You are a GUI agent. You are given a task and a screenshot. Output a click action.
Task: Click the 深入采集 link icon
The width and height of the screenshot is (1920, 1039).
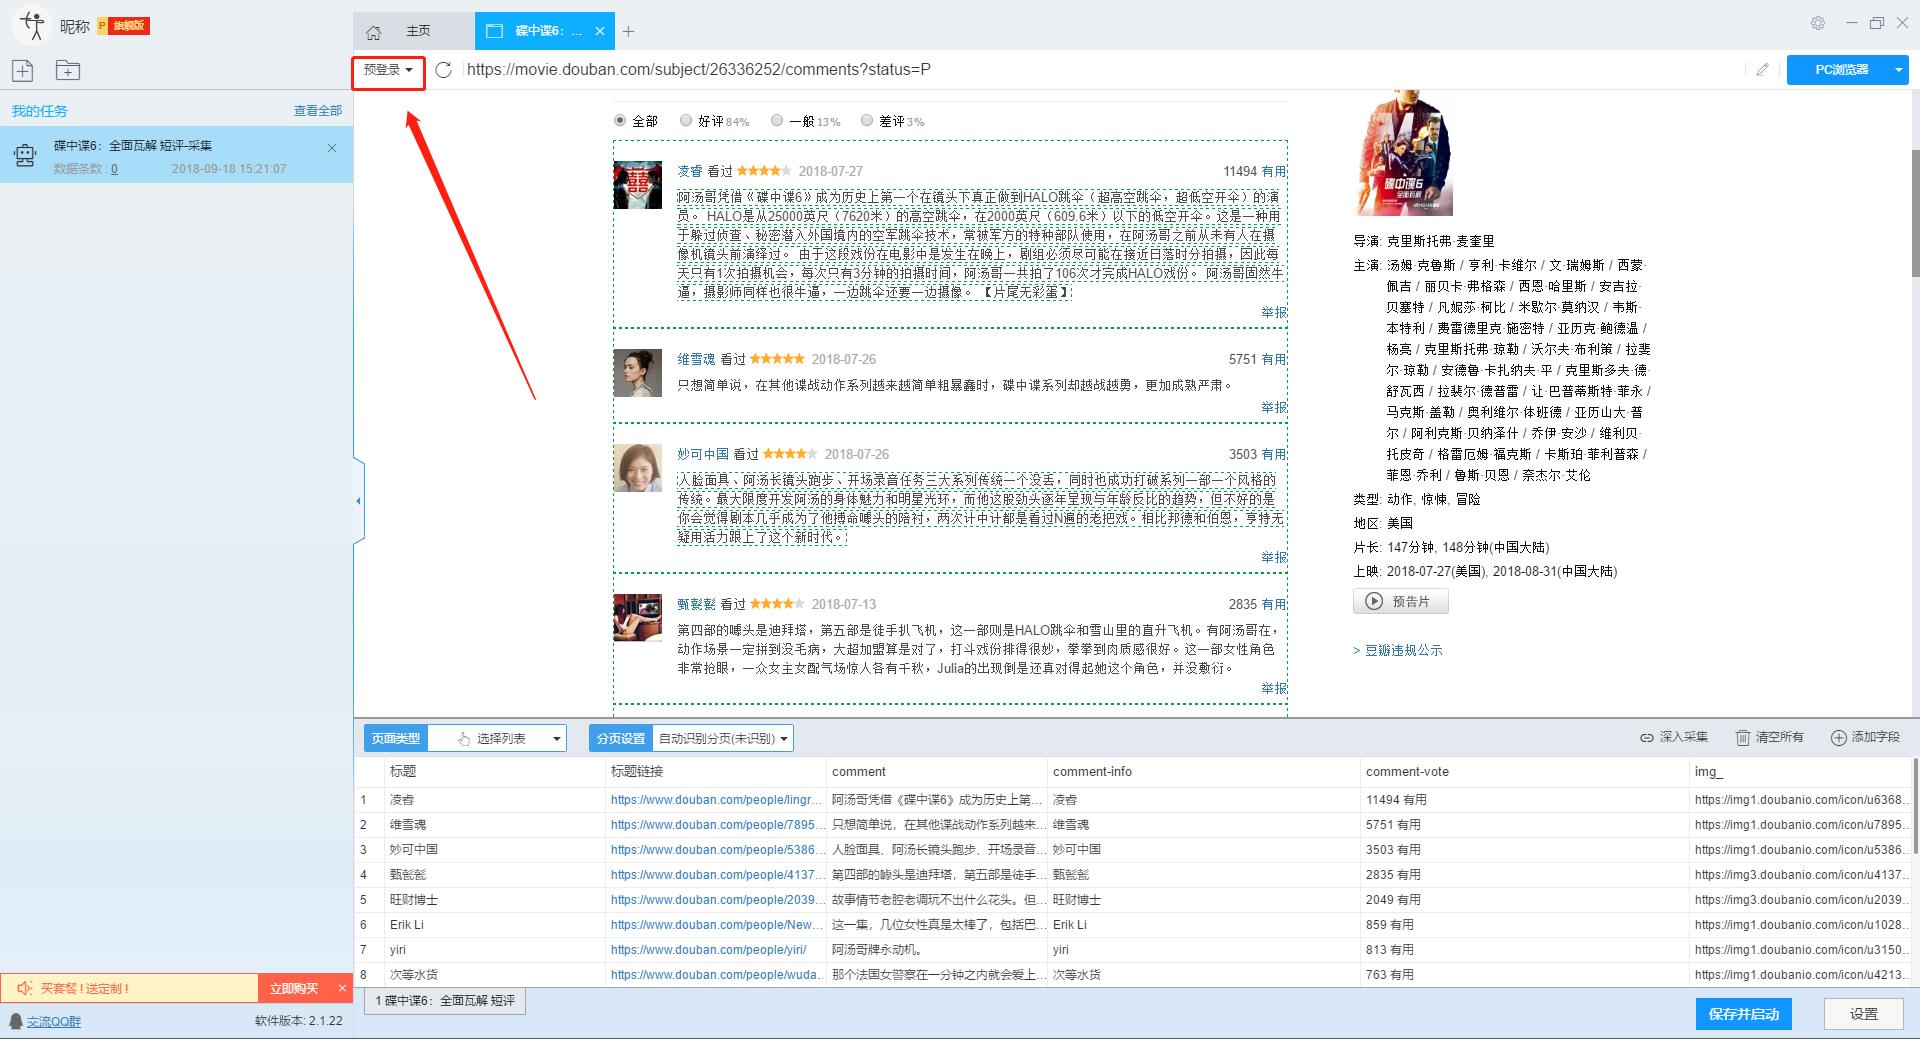tap(1646, 738)
